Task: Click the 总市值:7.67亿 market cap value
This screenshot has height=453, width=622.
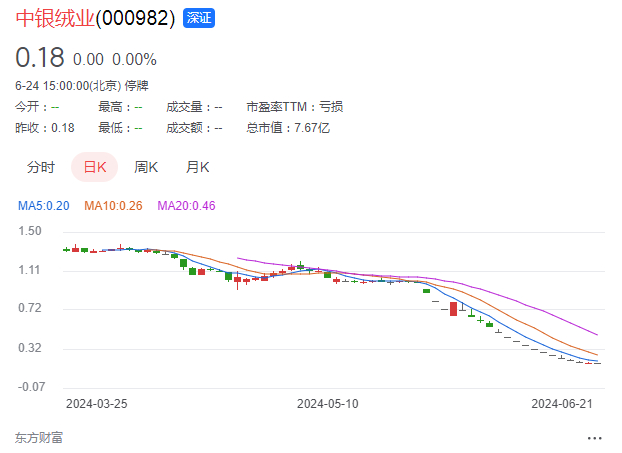Action: point(288,128)
